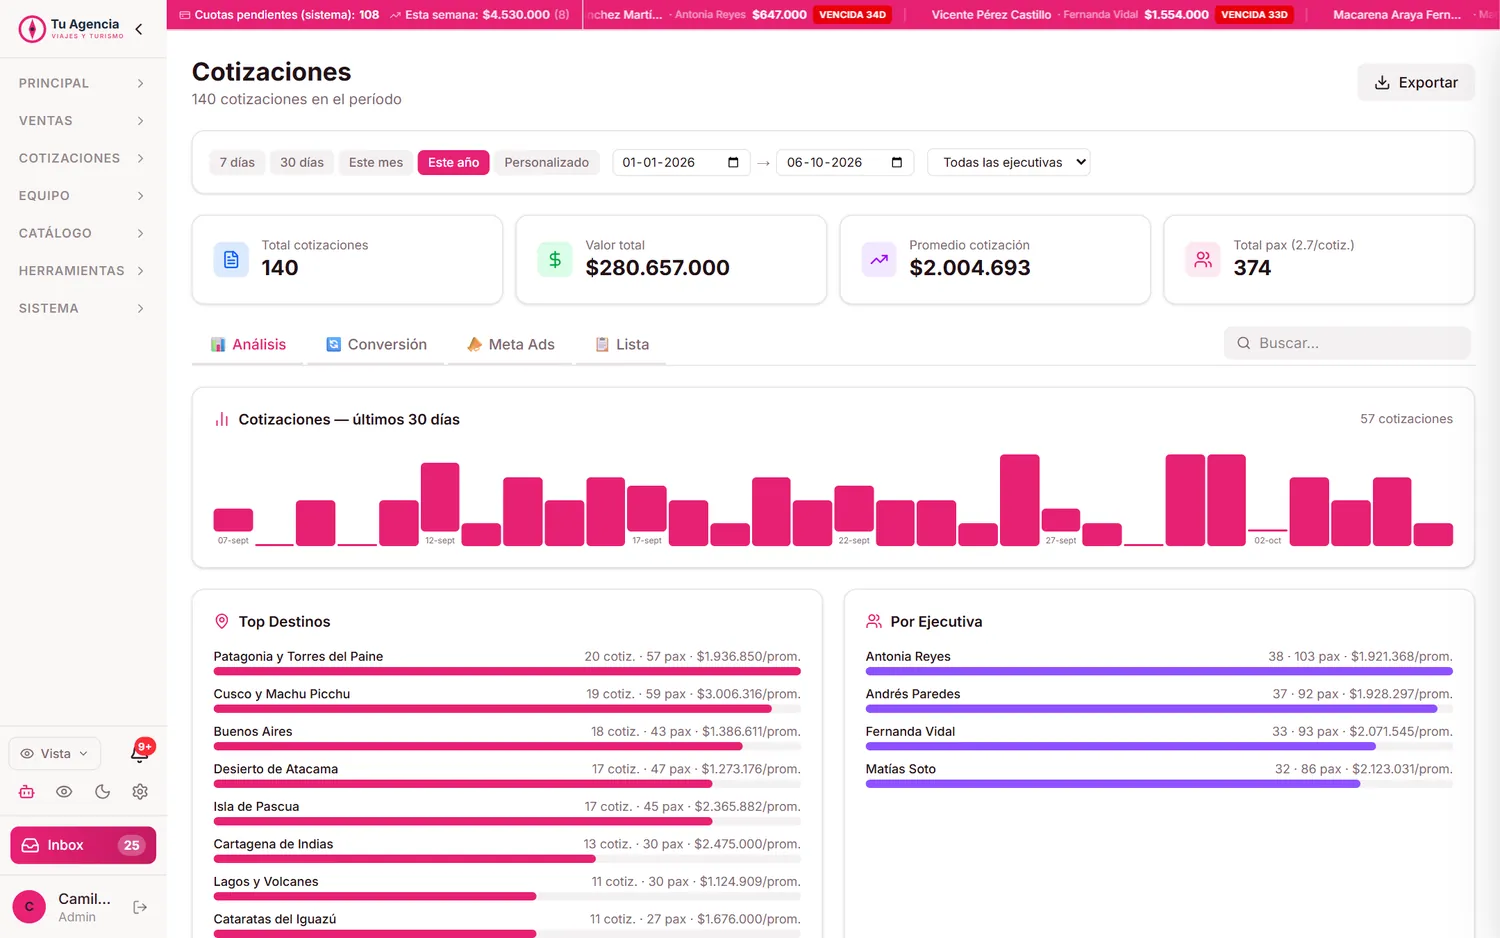Select the 30 días period filter
1500x938 pixels.
point(302,162)
